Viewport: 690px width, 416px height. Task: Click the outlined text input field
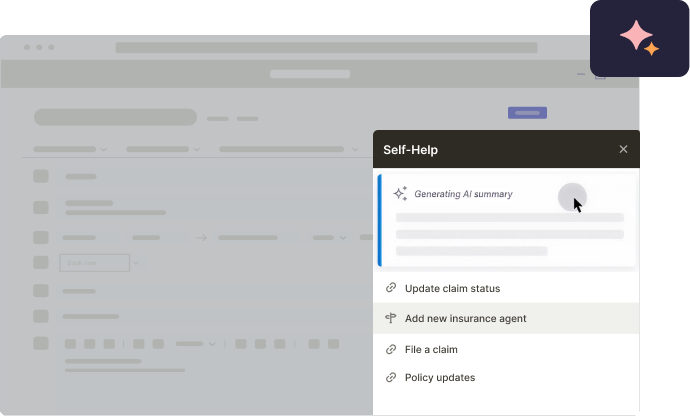pos(94,263)
